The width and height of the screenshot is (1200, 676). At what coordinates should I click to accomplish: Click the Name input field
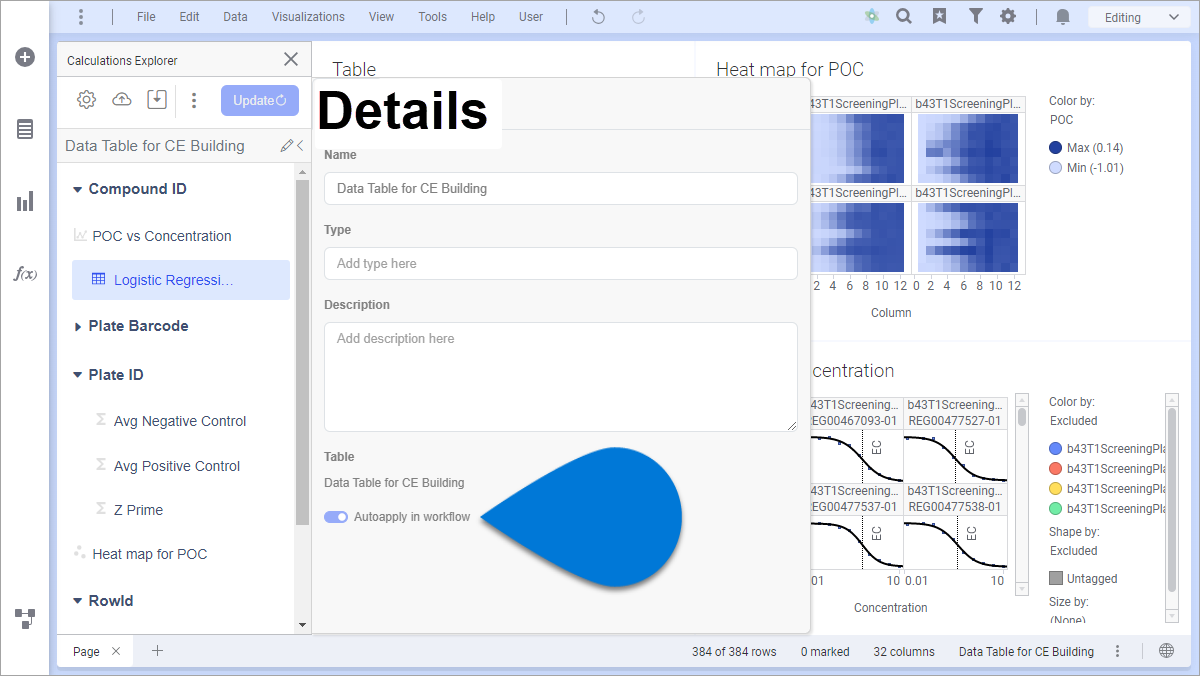(x=560, y=188)
